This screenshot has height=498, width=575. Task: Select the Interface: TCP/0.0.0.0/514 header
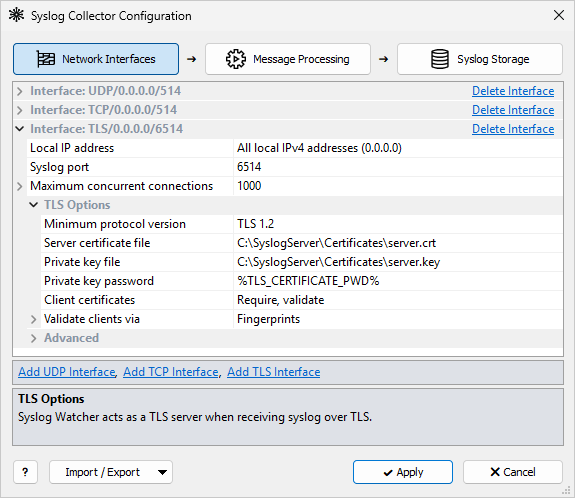click(103, 110)
